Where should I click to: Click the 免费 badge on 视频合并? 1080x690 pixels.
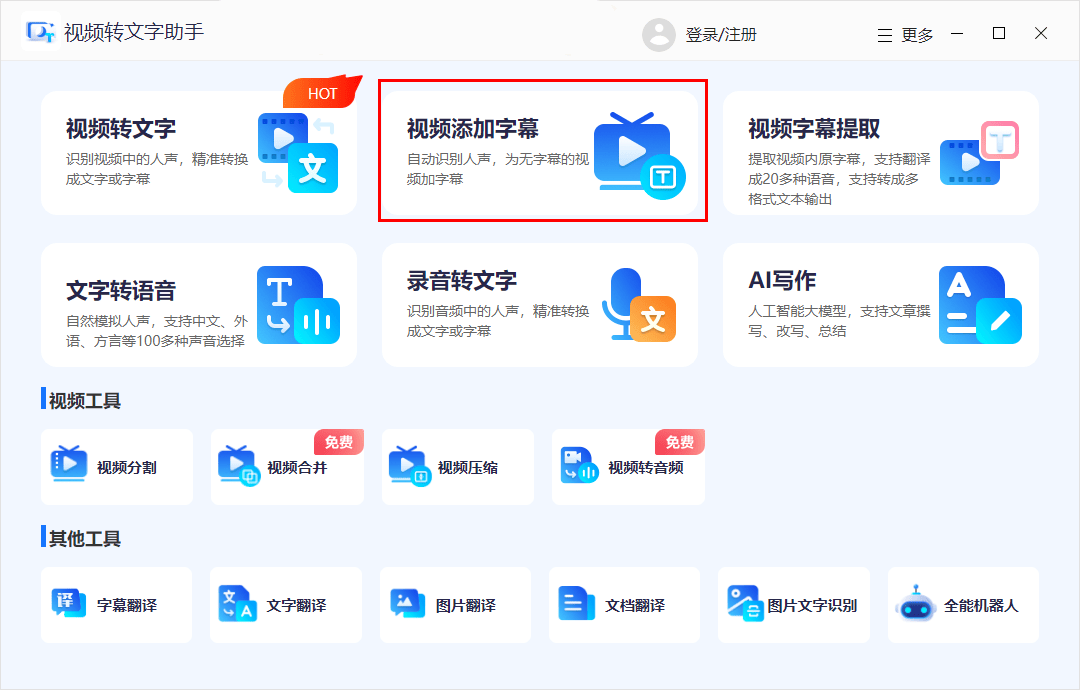tap(338, 442)
